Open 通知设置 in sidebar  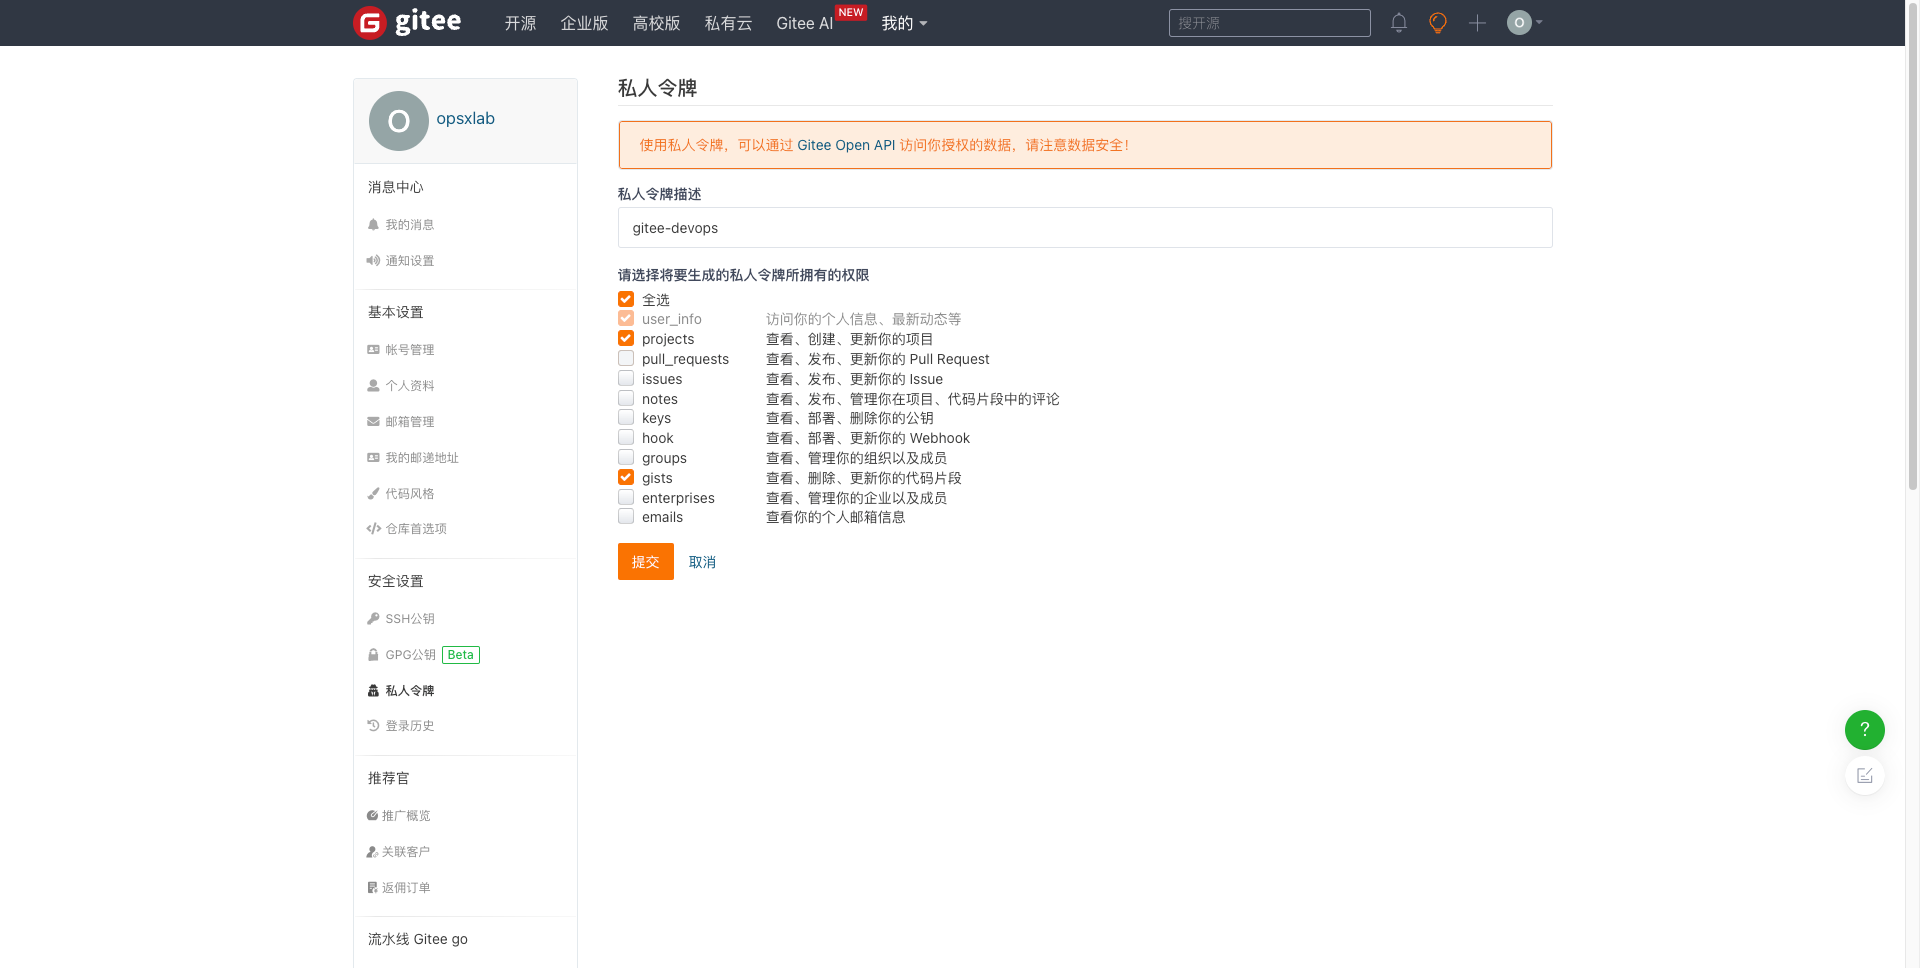coord(410,261)
